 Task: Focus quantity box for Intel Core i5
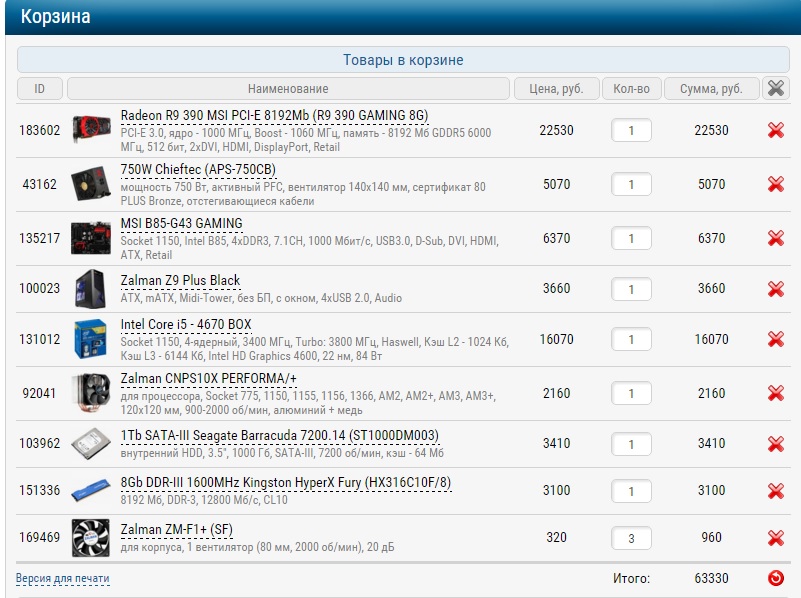pyautogui.click(x=631, y=340)
